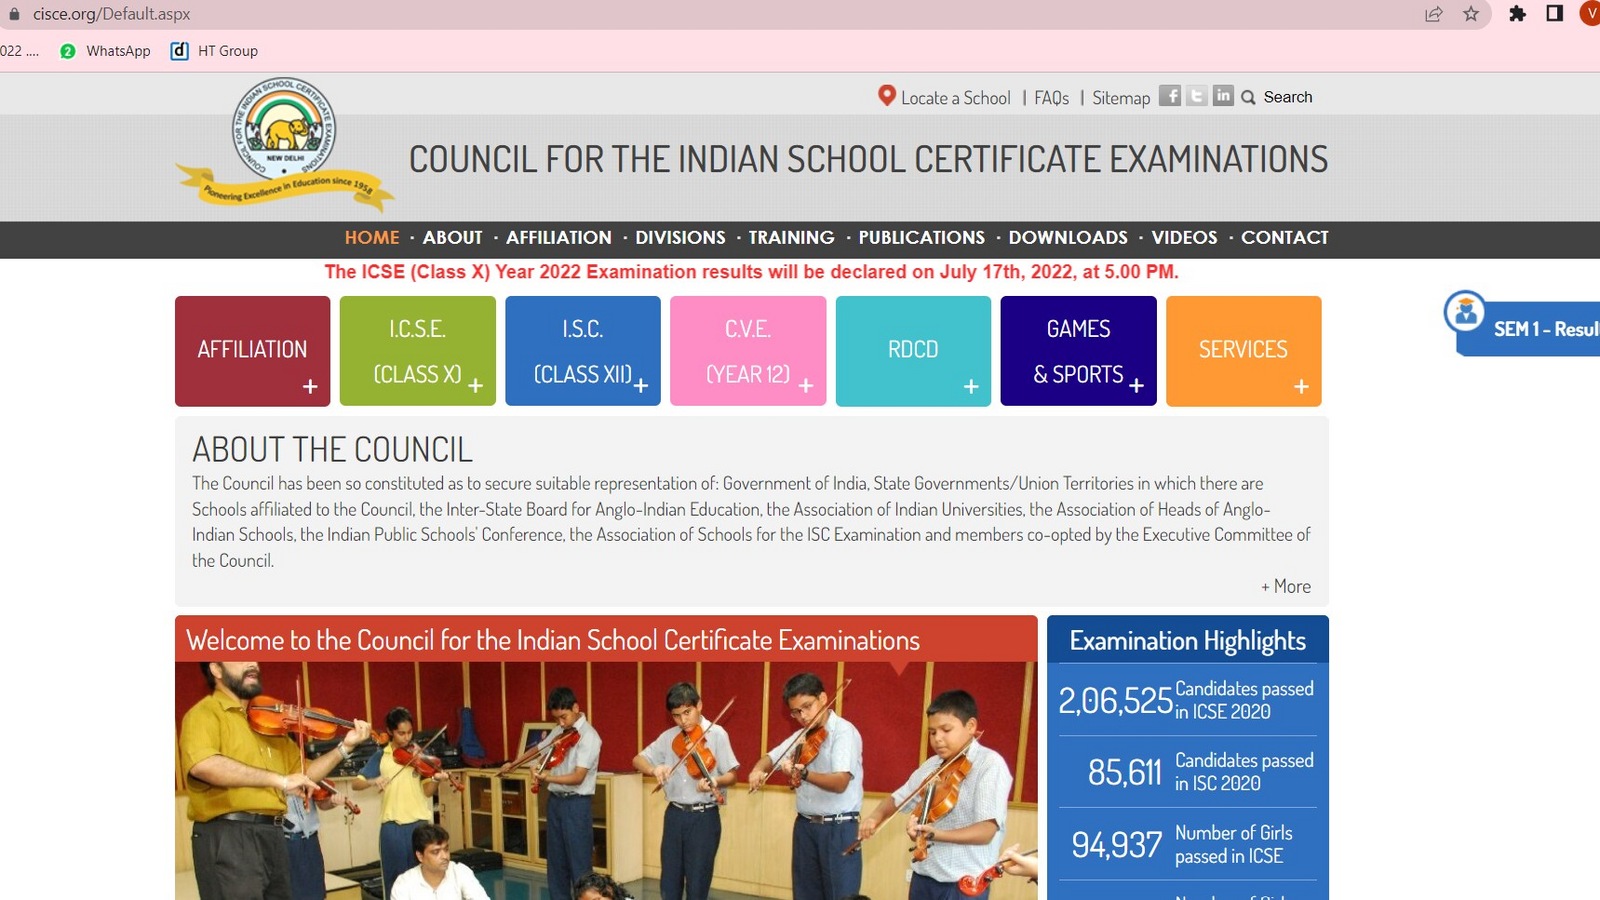Screen dimensions: 1600x900
Task: View site security lock icon
Action: click(14, 14)
